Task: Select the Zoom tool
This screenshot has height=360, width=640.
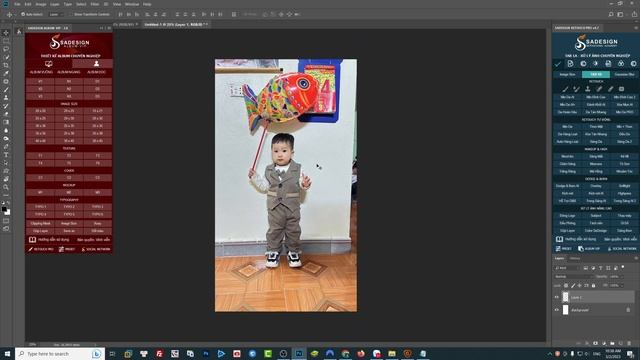Action: 6,187
